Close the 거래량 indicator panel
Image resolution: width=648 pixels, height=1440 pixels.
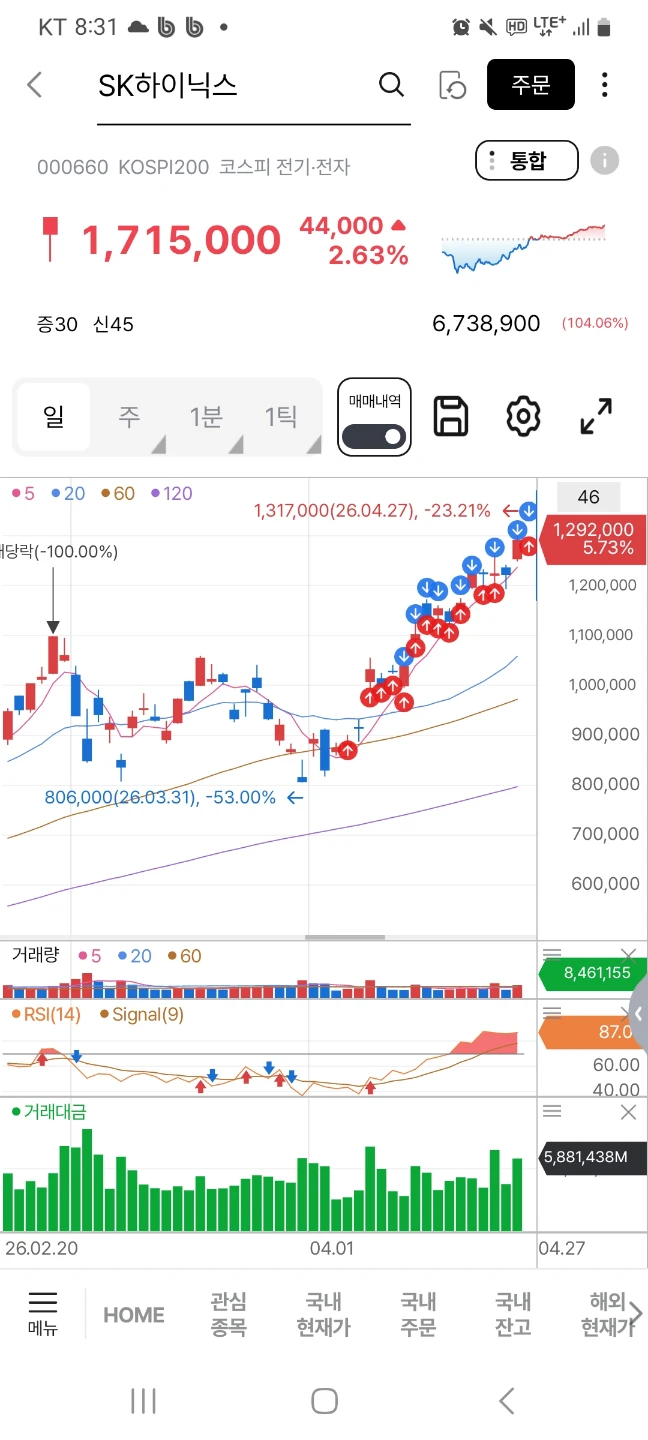pos(628,955)
